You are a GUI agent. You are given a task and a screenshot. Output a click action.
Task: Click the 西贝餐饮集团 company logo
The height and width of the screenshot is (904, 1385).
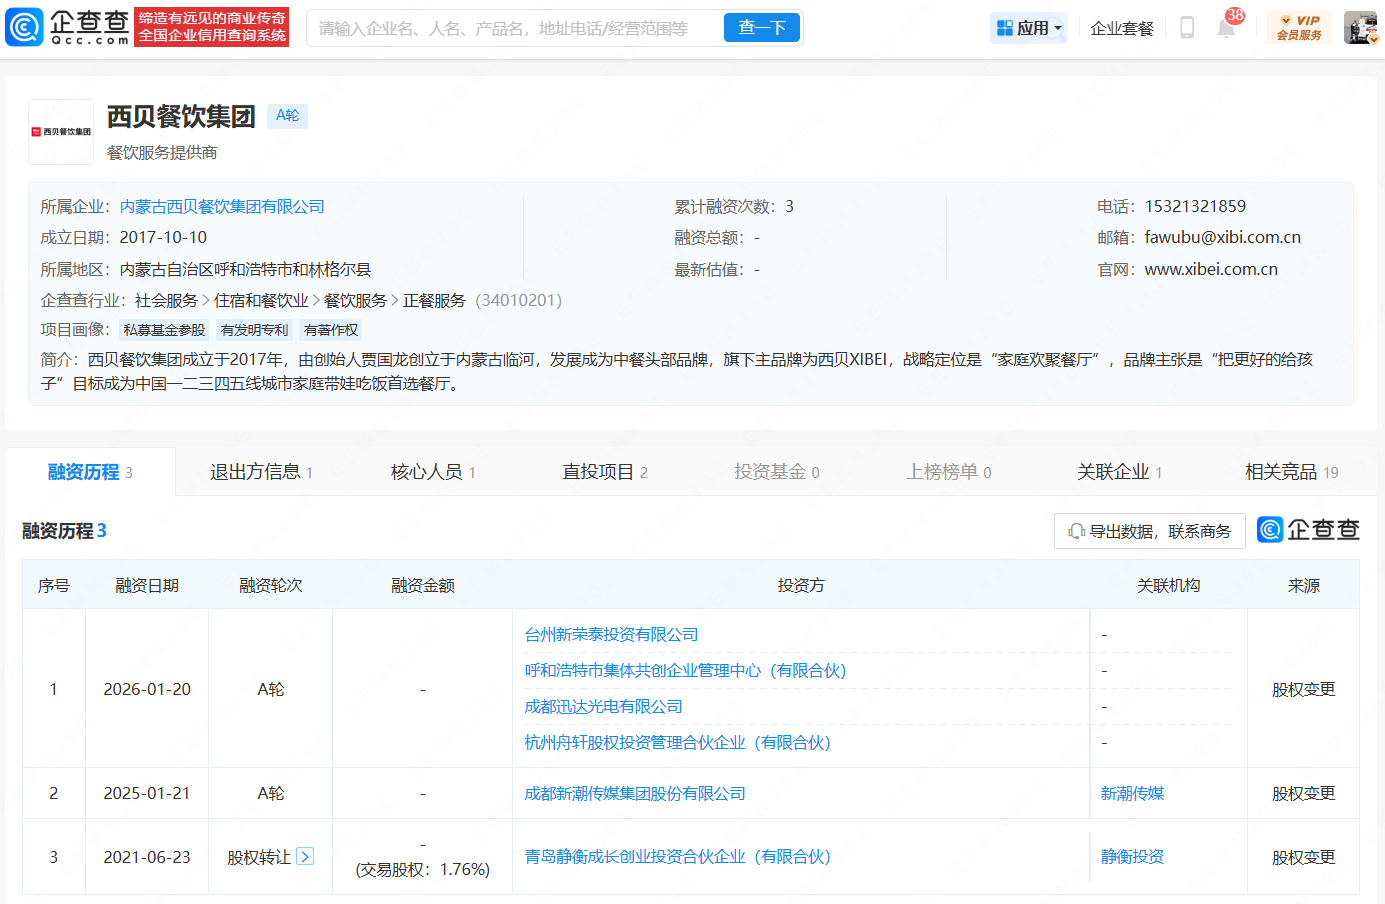[x=61, y=132]
